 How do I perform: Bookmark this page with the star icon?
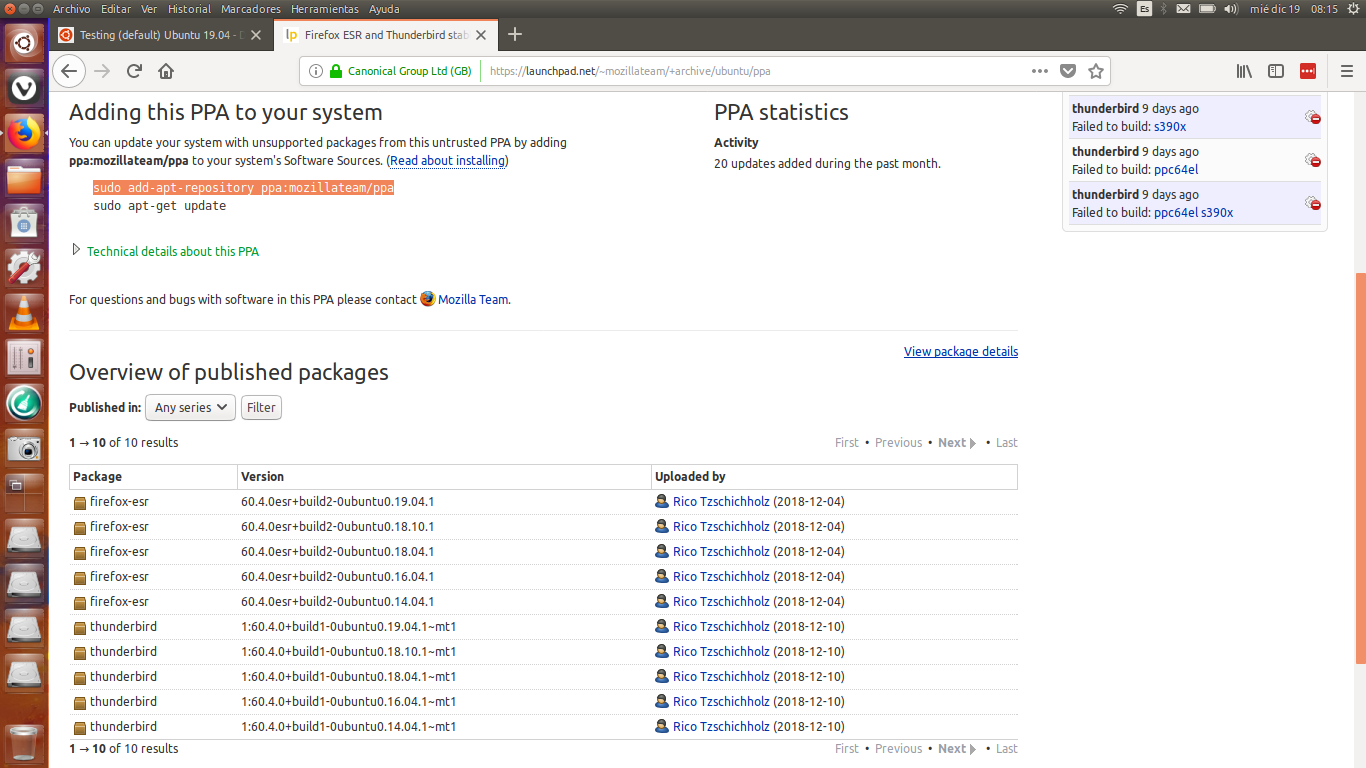[1095, 71]
